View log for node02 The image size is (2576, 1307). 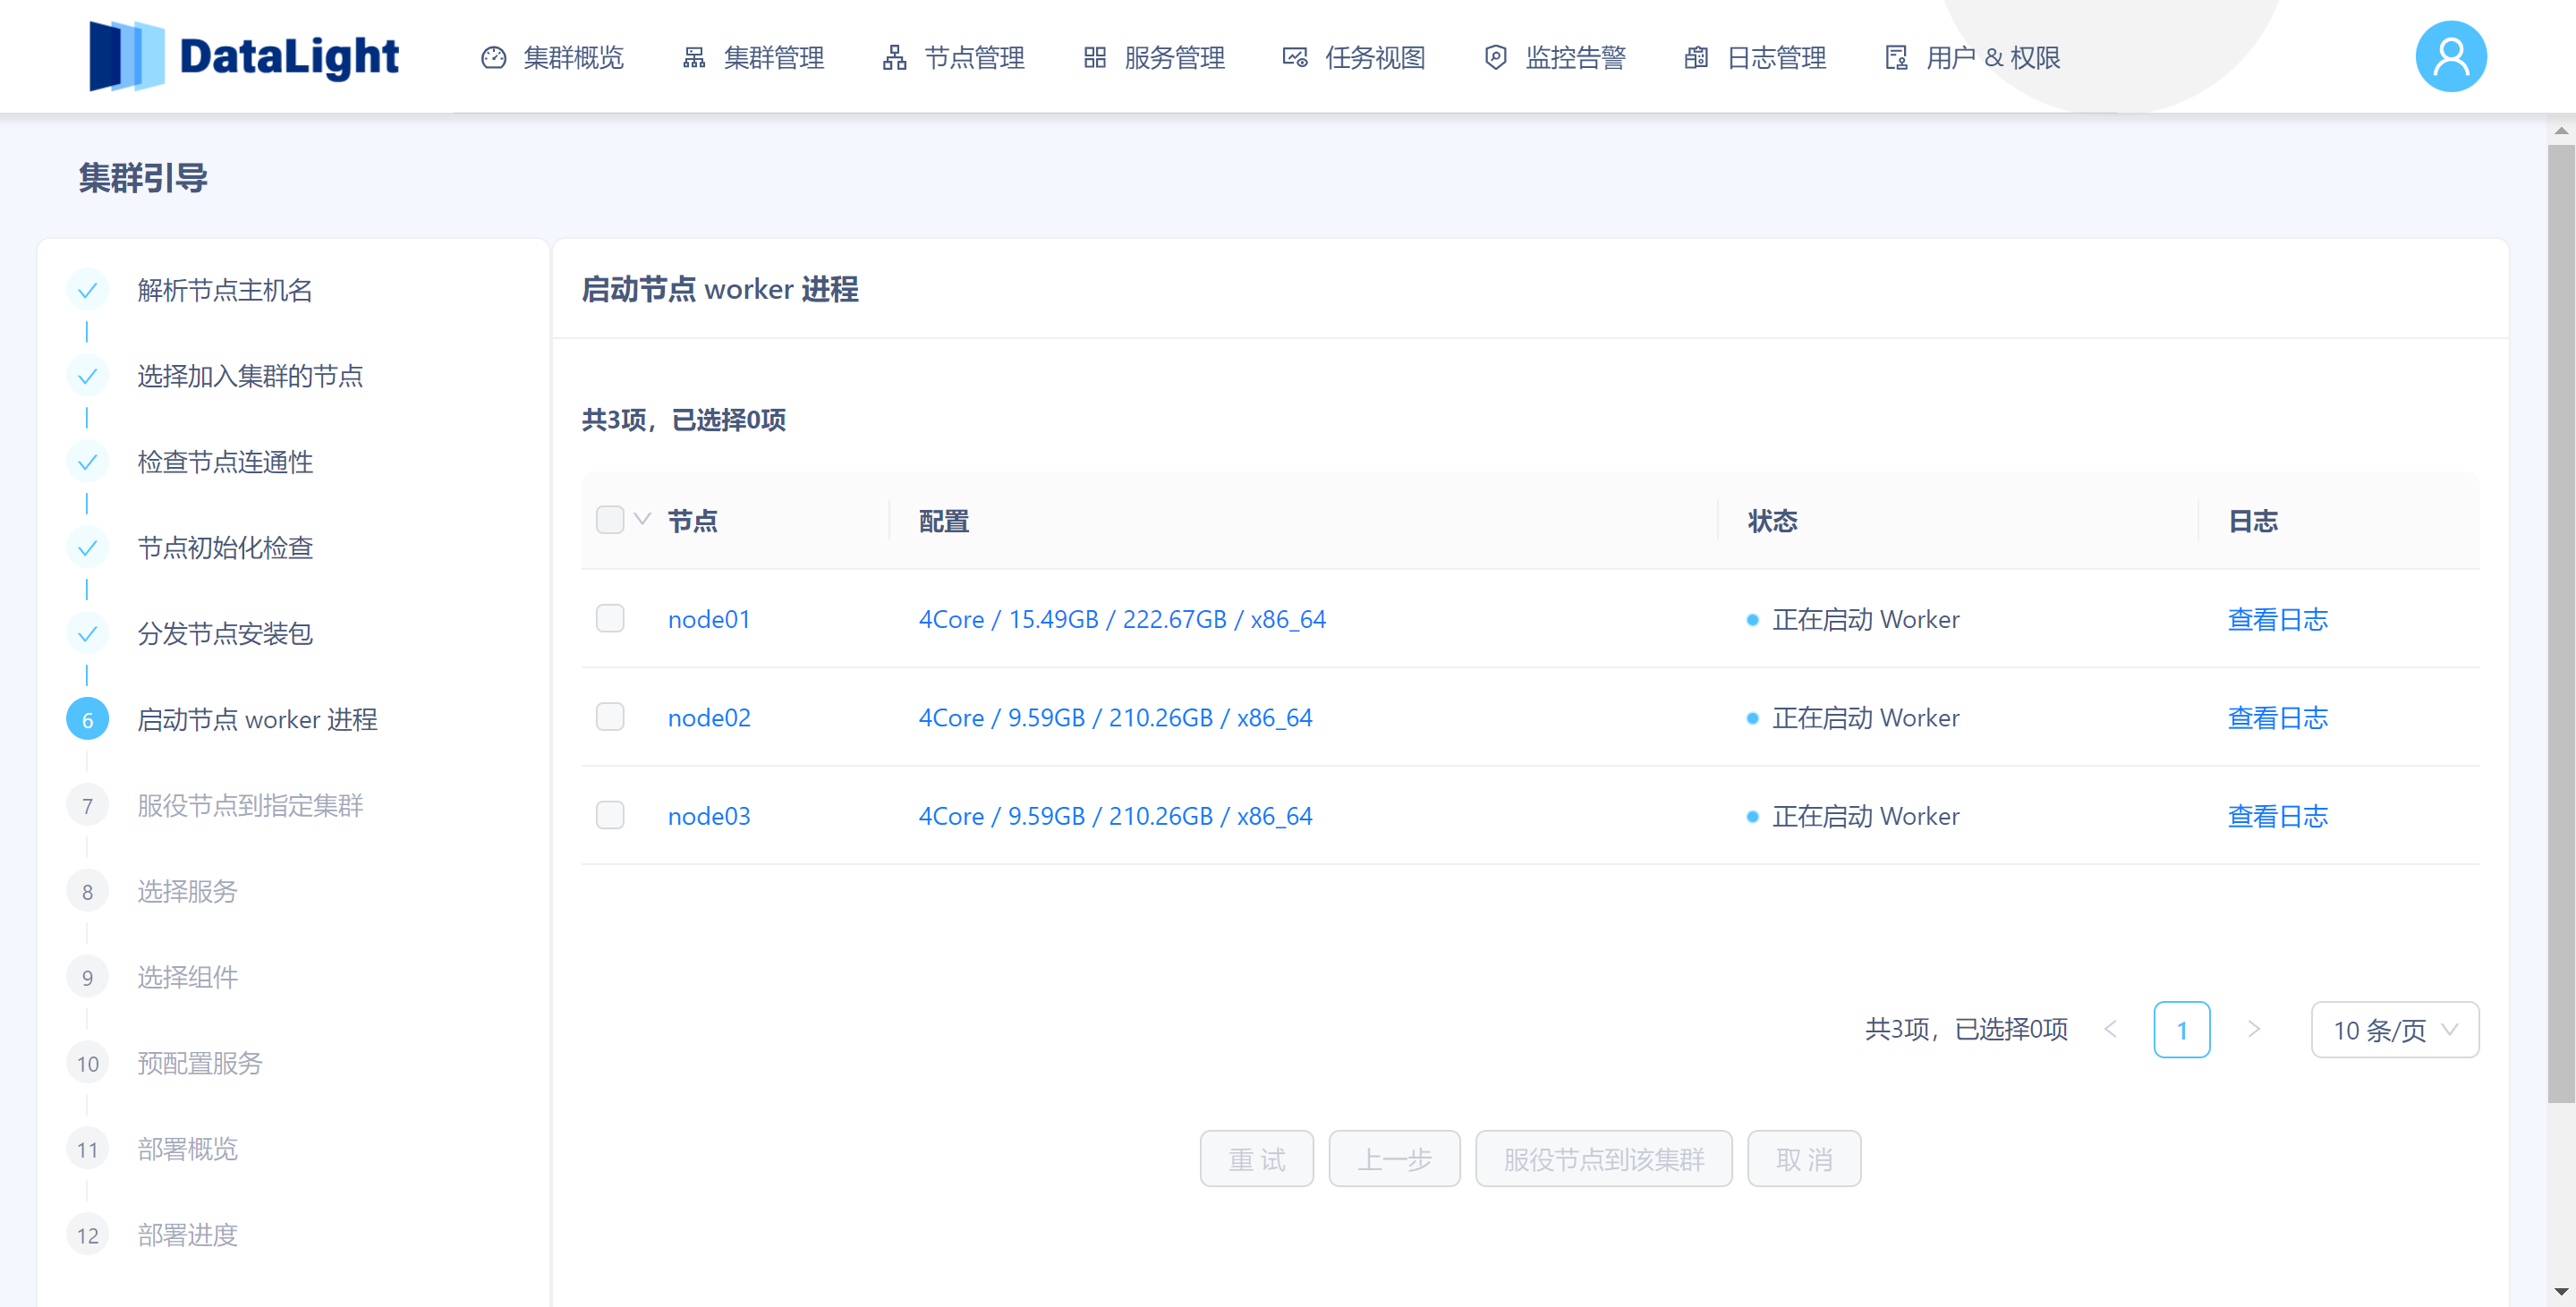coord(2277,718)
